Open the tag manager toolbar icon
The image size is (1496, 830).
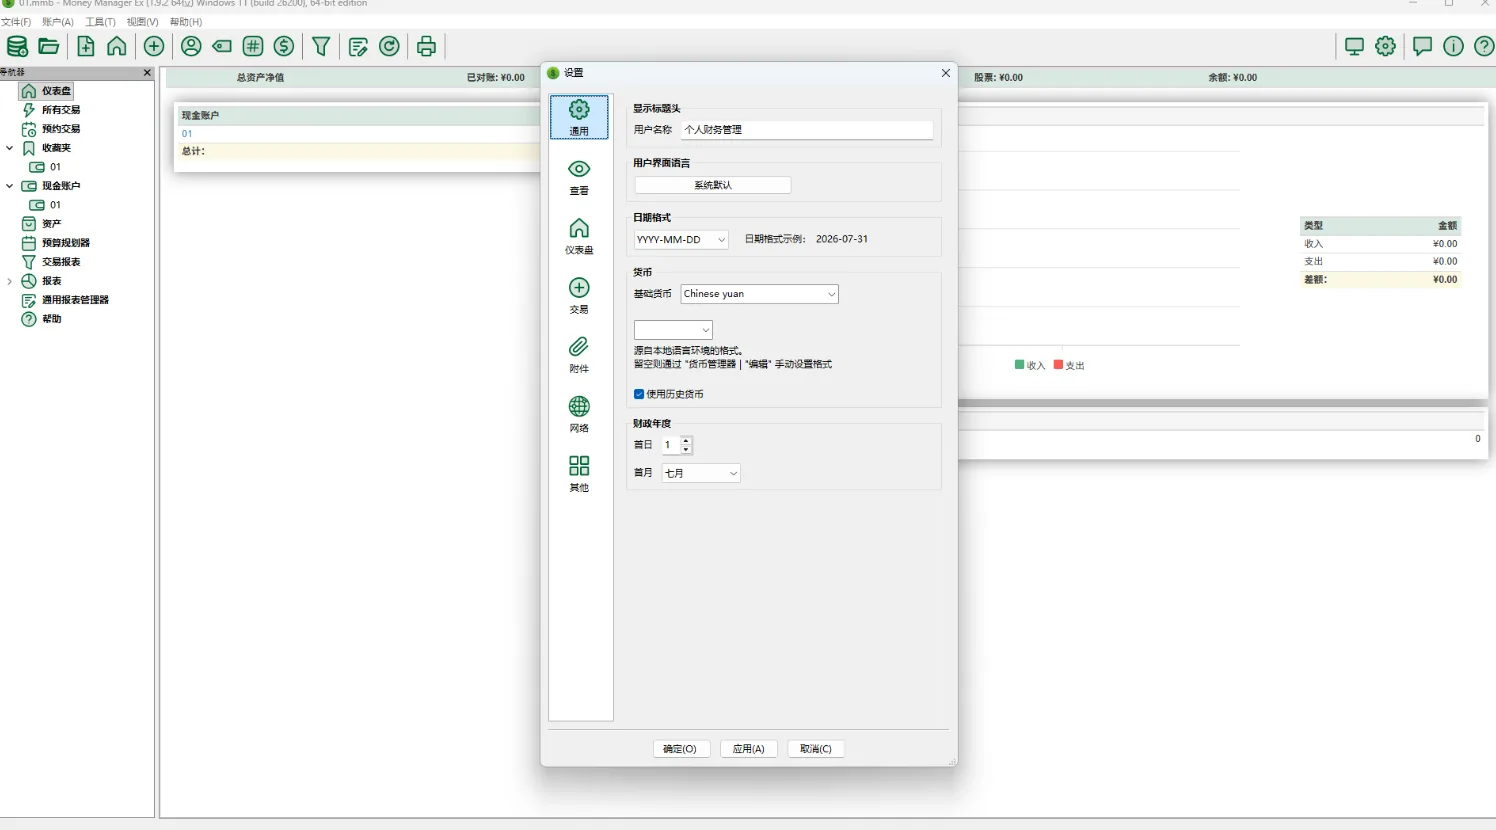pyautogui.click(x=222, y=46)
